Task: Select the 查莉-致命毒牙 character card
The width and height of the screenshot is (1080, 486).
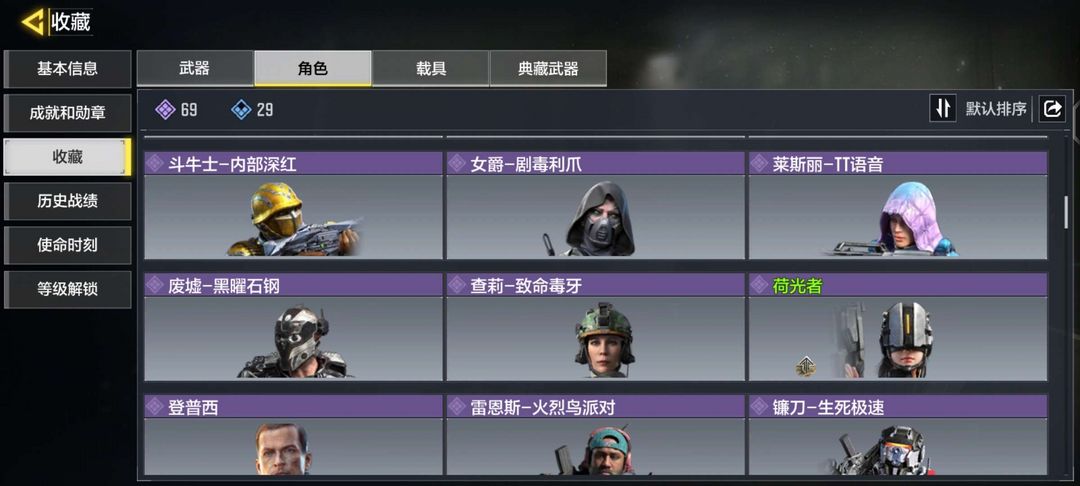Action: (596, 327)
